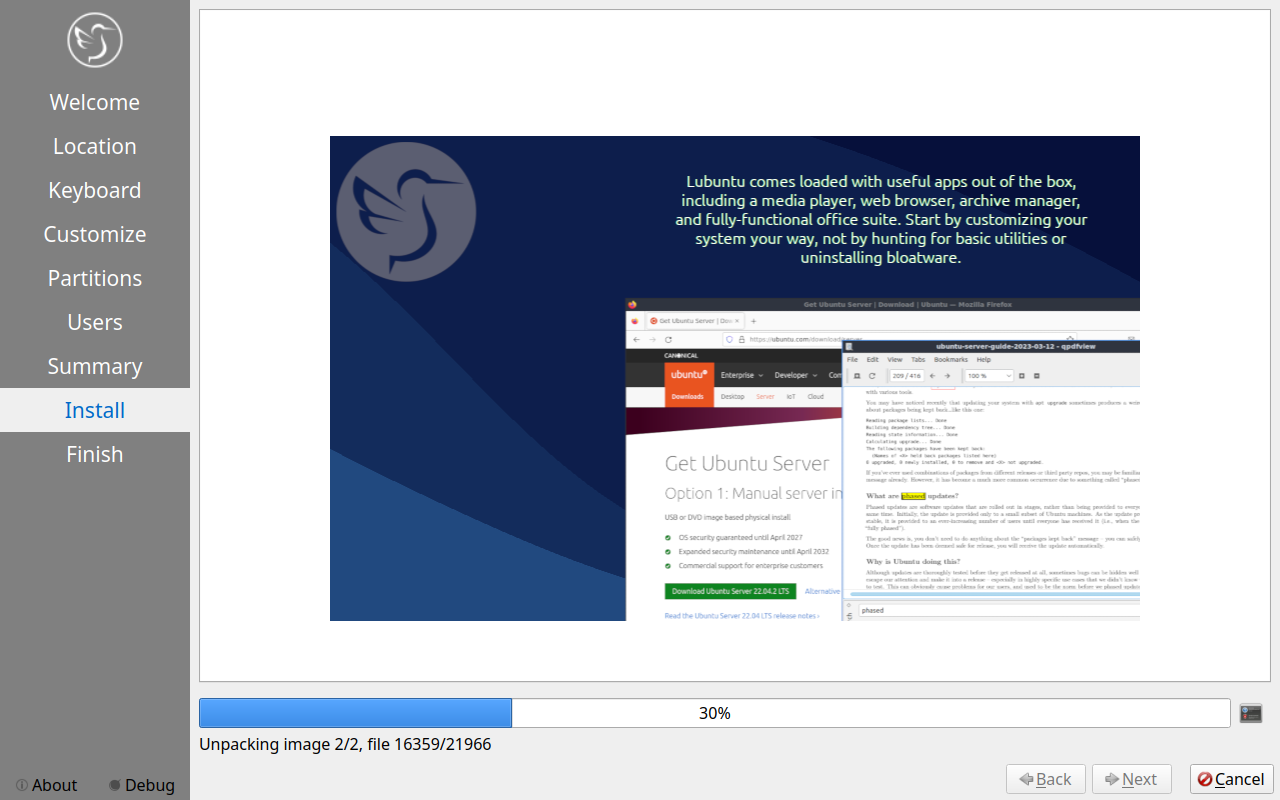
Task: Click the Lubuntu hummingbird logo in sidebar
Action: pos(95,40)
